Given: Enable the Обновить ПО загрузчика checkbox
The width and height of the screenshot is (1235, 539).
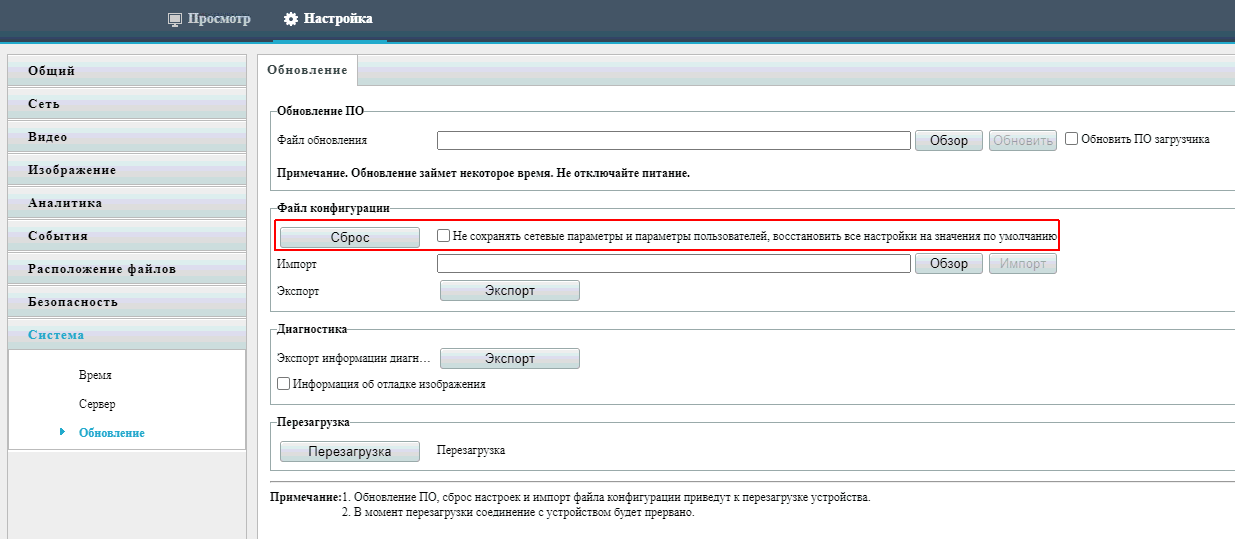Looking at the screenshot, I should (x=1071, y=139).
